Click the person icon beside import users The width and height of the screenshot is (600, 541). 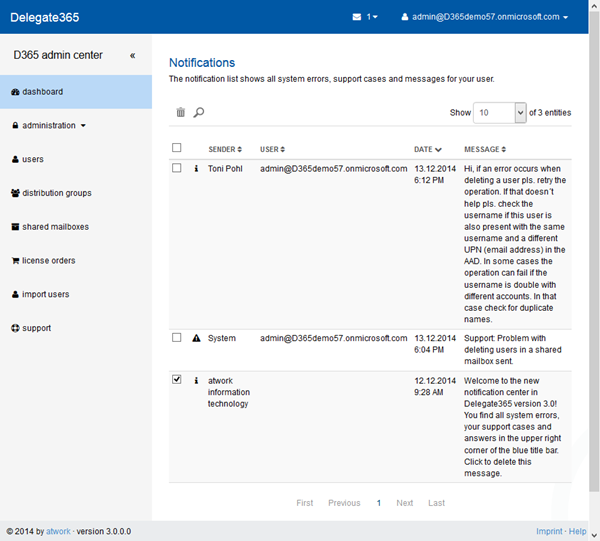pos(15,294)
